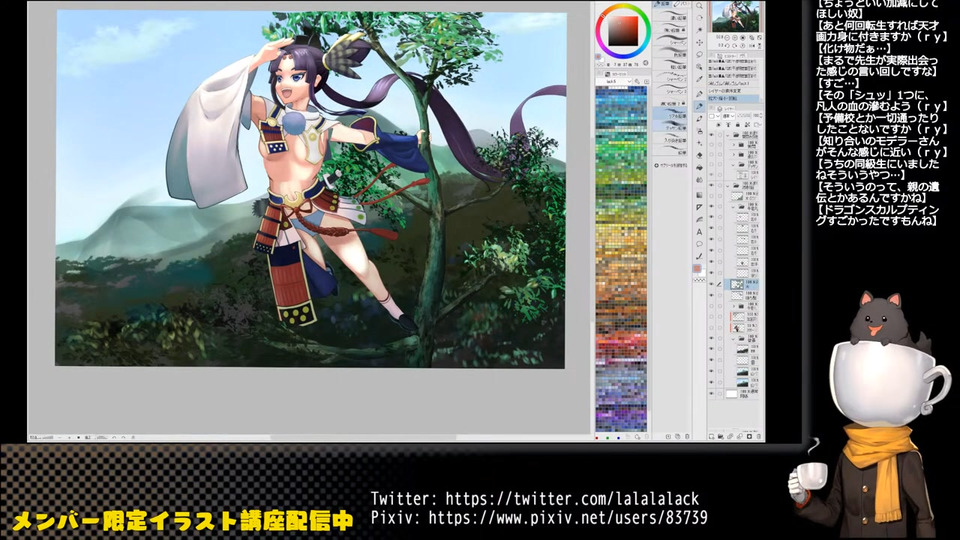Adjust layer opacity stepper arrows
Screen dimensions: 960x540
tap(761, 115)
